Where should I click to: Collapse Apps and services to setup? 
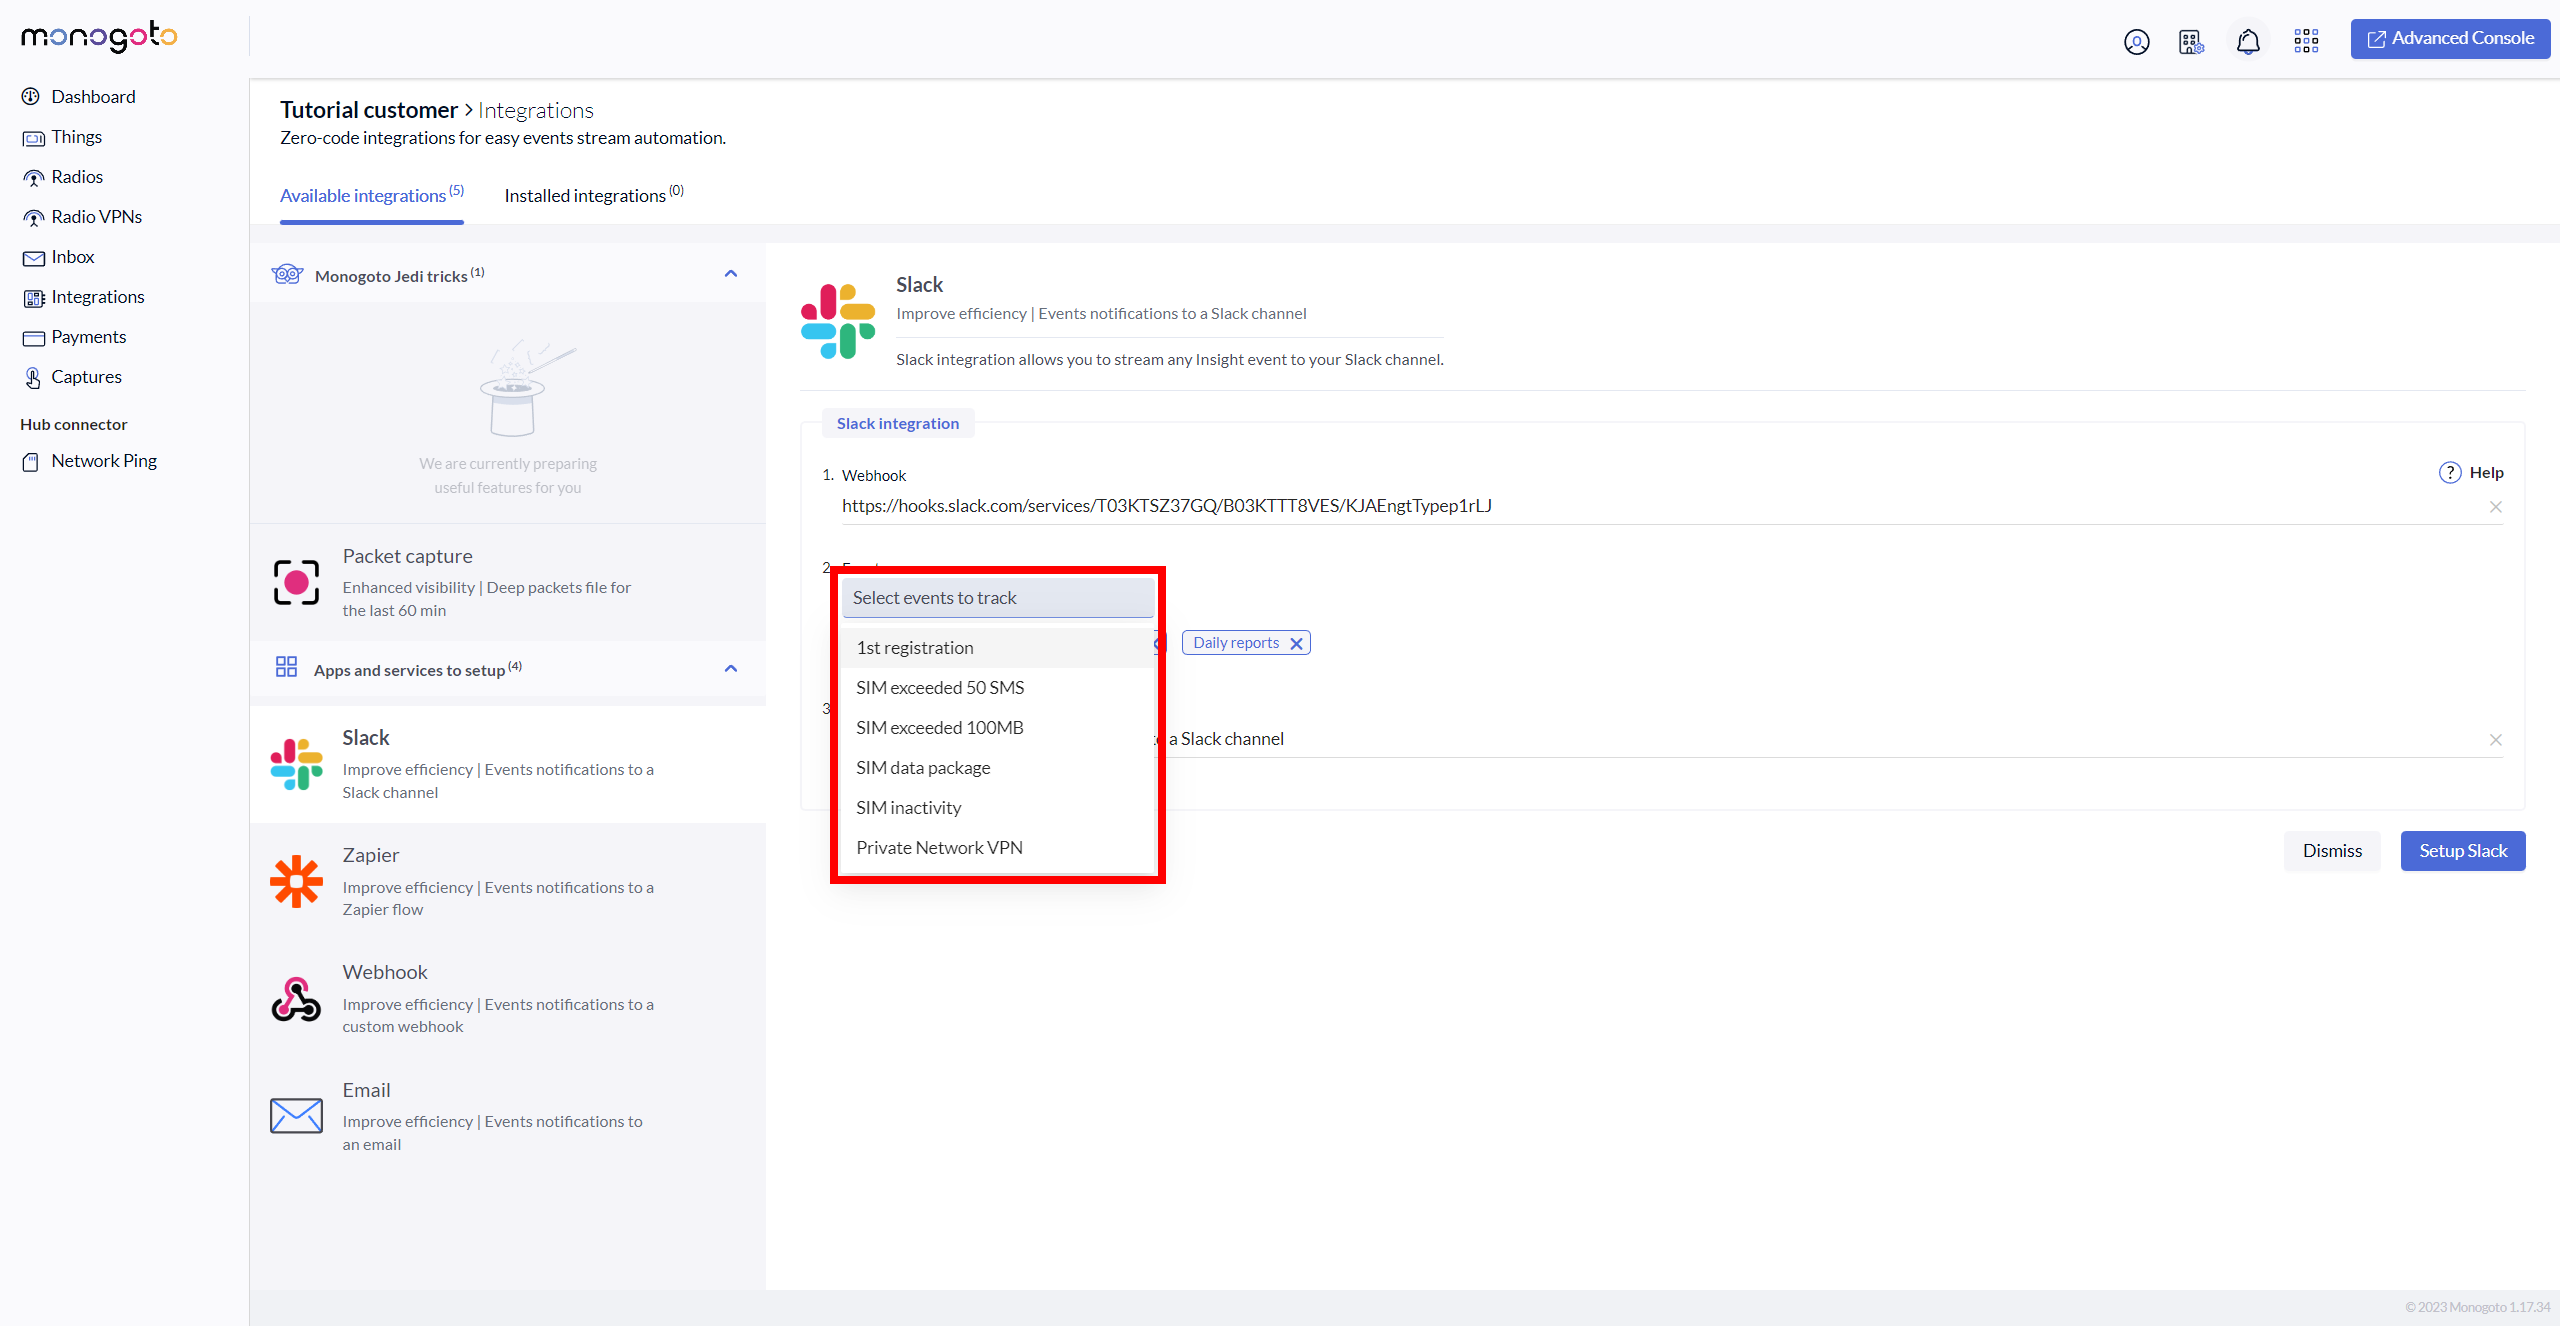tap(730, 669)
